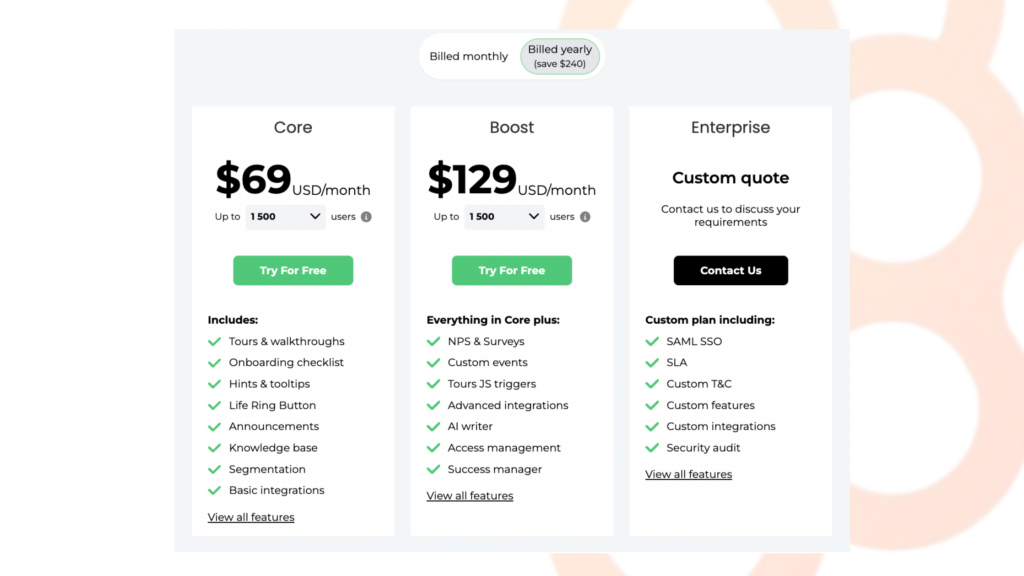Click the checkmark beside Tours & walkthroughs

[214, 341]
